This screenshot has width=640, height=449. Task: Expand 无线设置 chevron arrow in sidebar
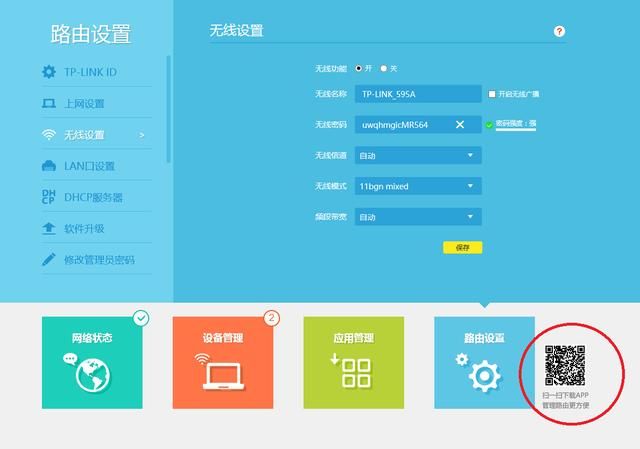(x=142, y=135)
